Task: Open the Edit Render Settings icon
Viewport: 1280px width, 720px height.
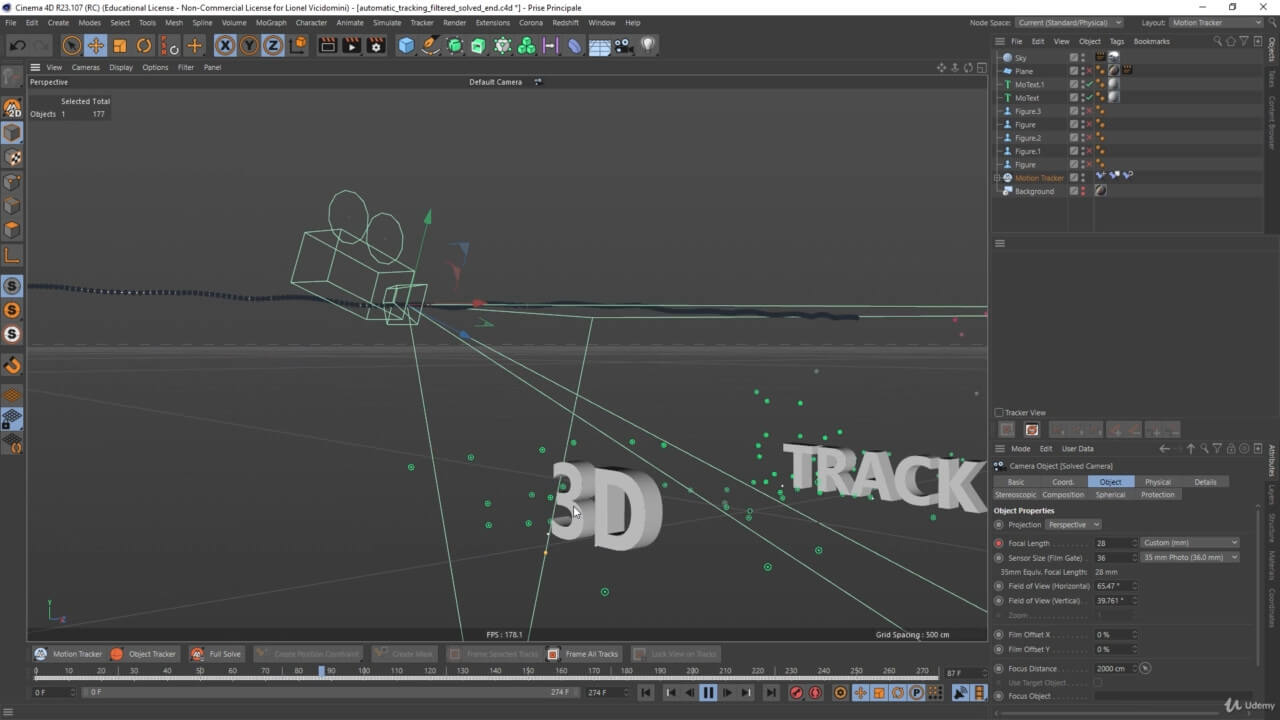Action: tap(376, 45)
